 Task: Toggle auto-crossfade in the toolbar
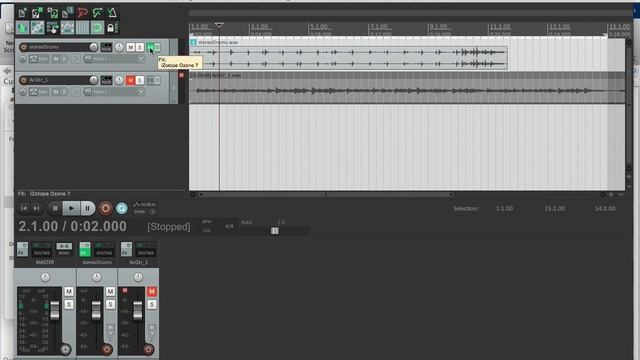point(22,28)
